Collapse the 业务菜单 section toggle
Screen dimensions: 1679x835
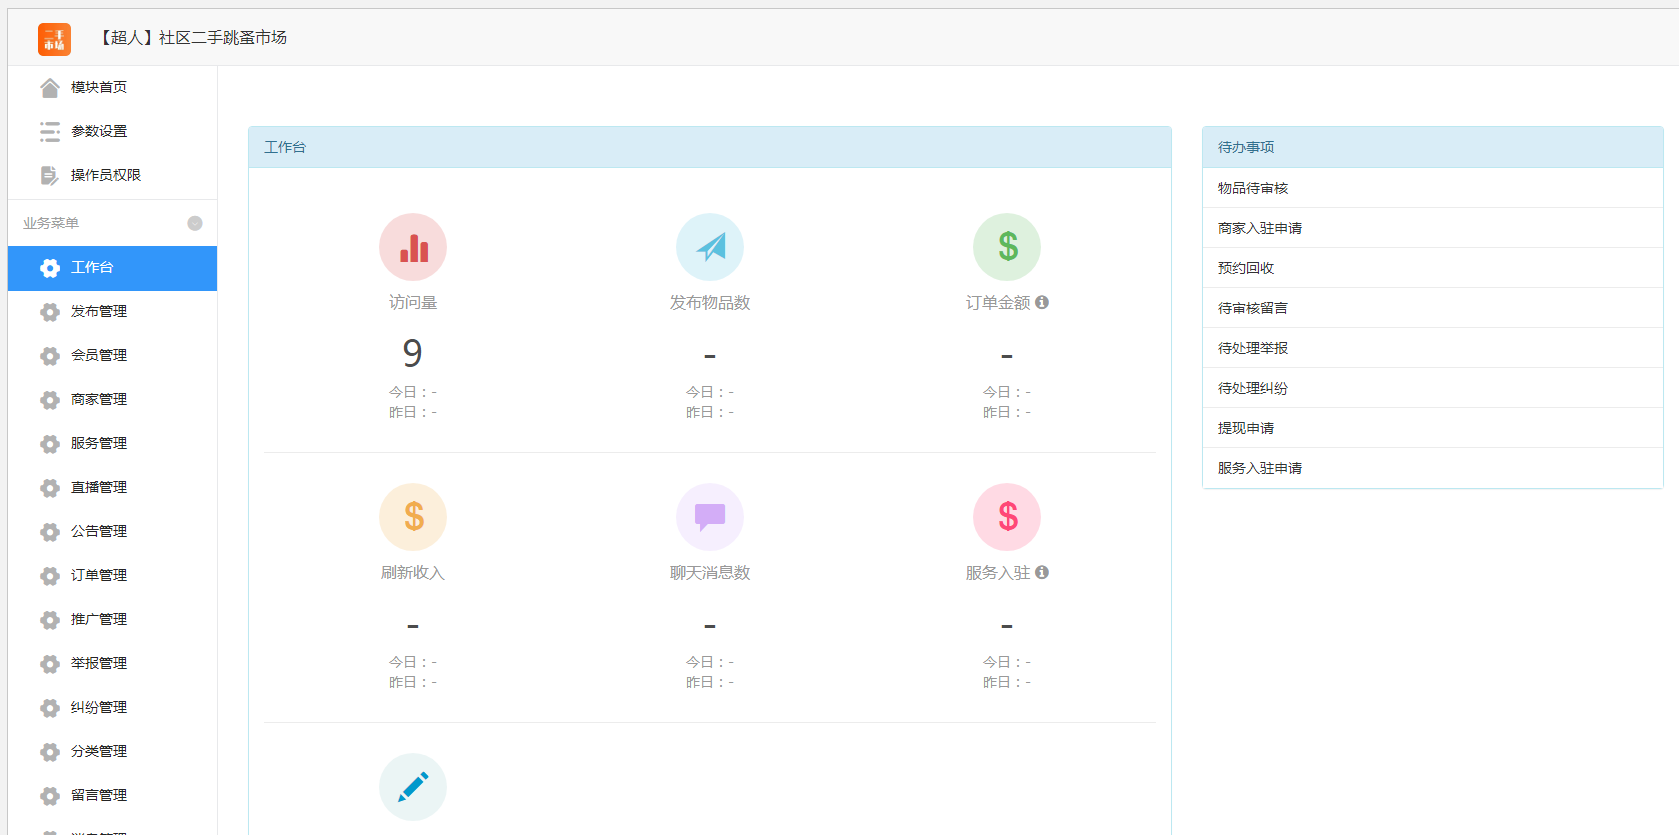195,223
